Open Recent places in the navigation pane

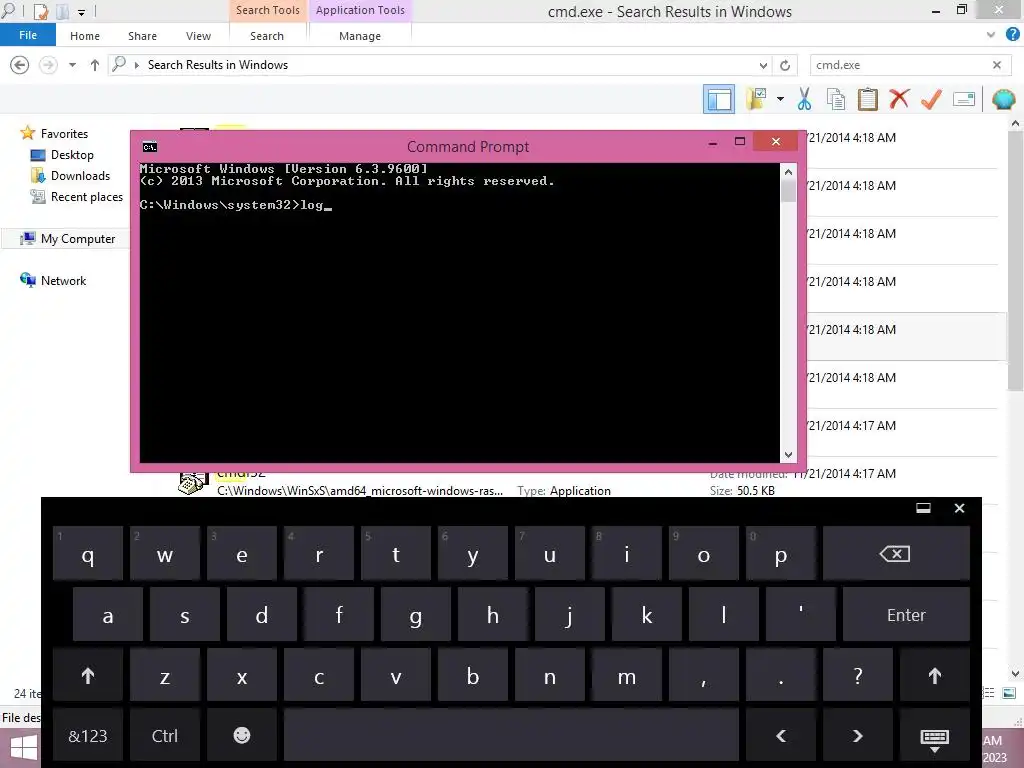click(x=87, y=197)
